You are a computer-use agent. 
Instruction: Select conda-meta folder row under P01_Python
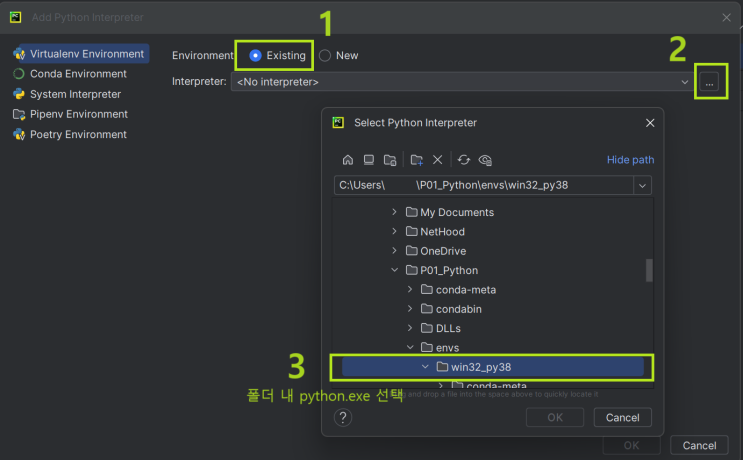492,289
